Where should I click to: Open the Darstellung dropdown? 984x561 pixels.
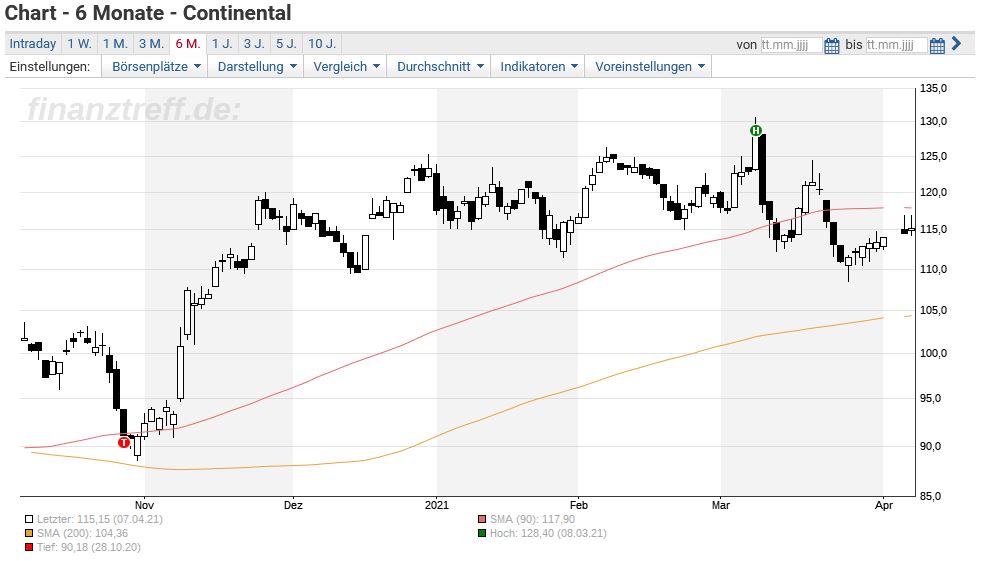[x=257, y=67]
